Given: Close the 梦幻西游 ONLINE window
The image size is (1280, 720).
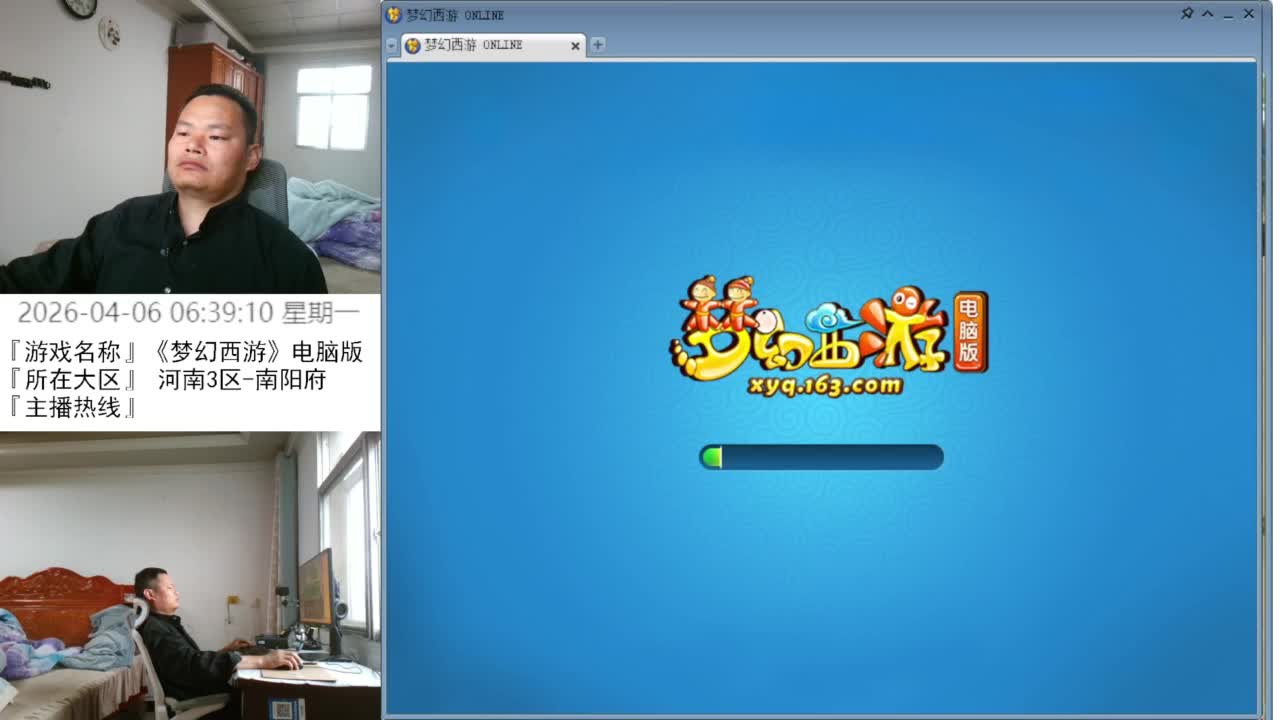Looking at the screenshot, I should tap(1249, 14).
